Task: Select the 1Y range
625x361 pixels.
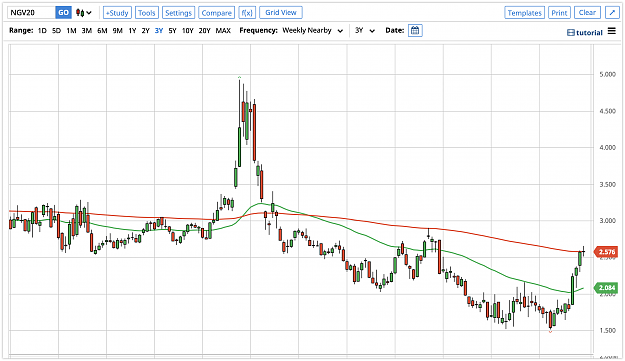Action: [132, 31]
